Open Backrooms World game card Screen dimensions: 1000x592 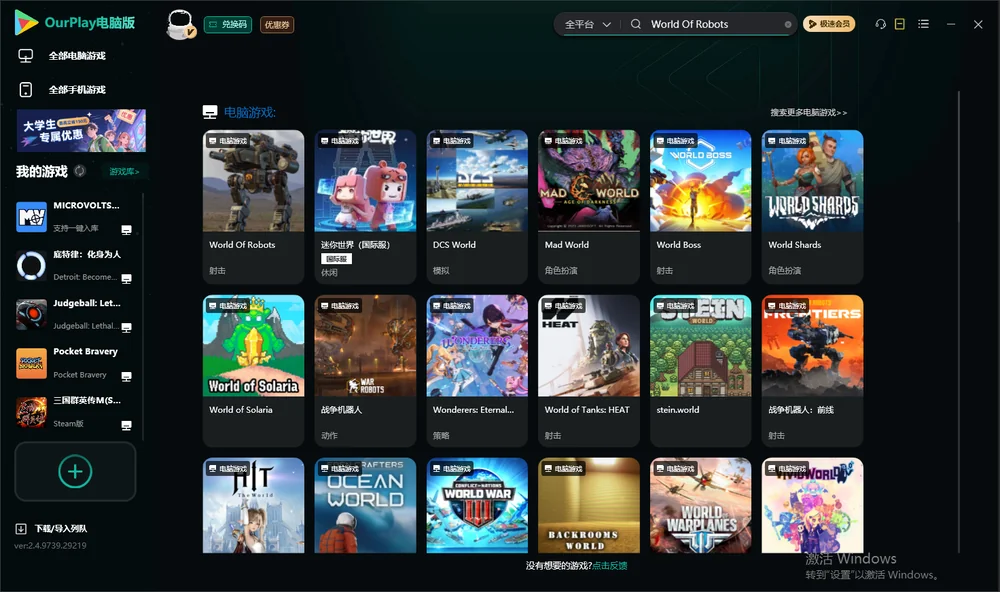589,505
